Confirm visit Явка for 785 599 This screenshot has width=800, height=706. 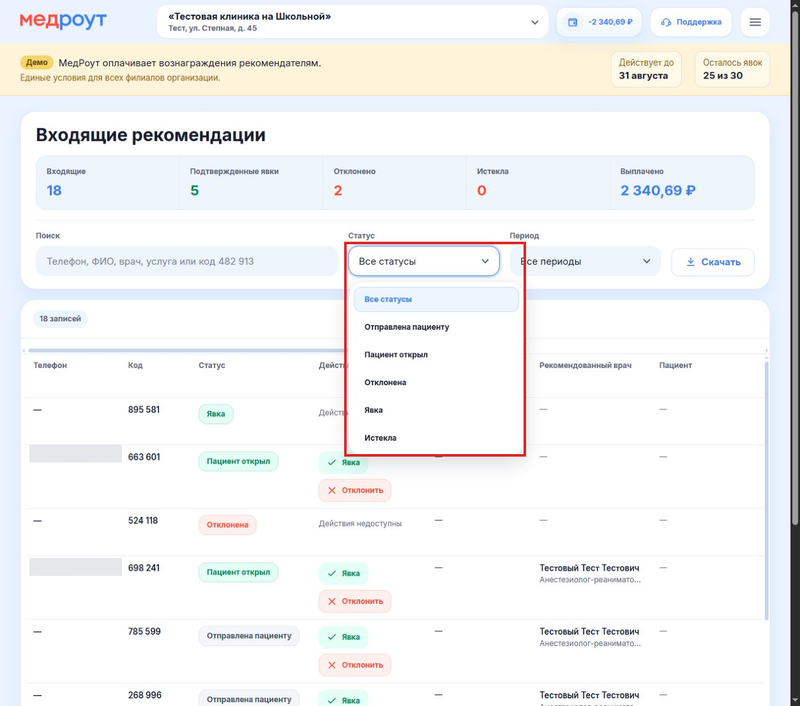click(x=343, y=637)
